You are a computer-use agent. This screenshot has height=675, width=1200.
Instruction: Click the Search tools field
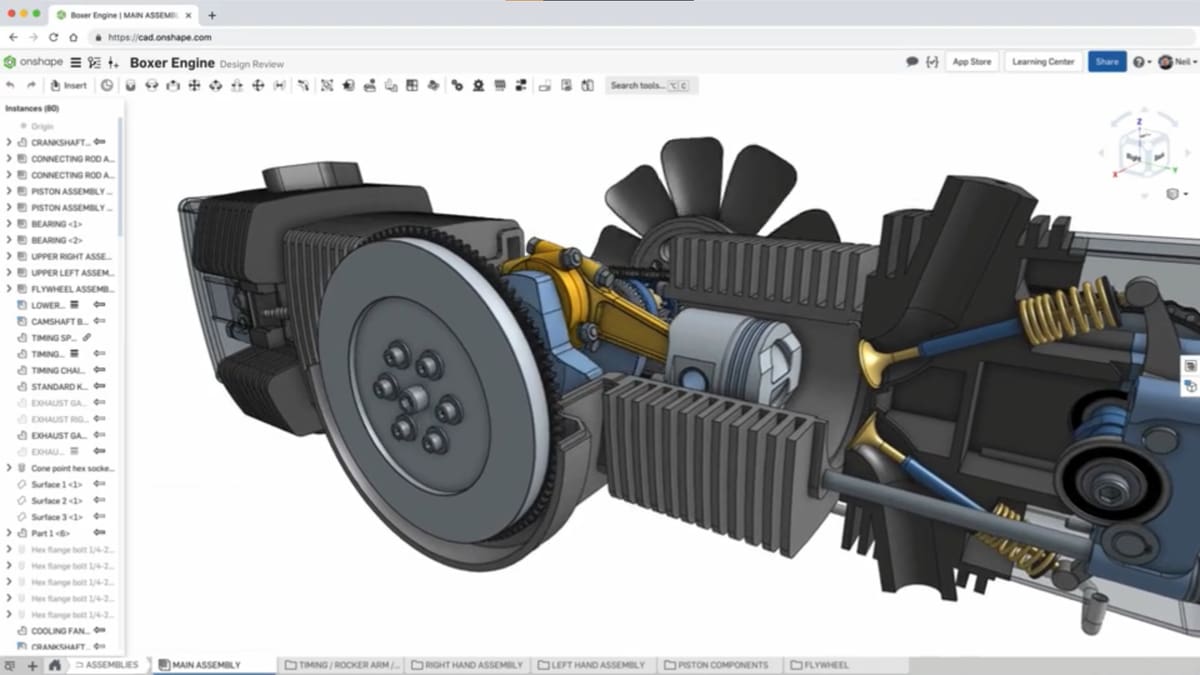[x=651, y=86]
